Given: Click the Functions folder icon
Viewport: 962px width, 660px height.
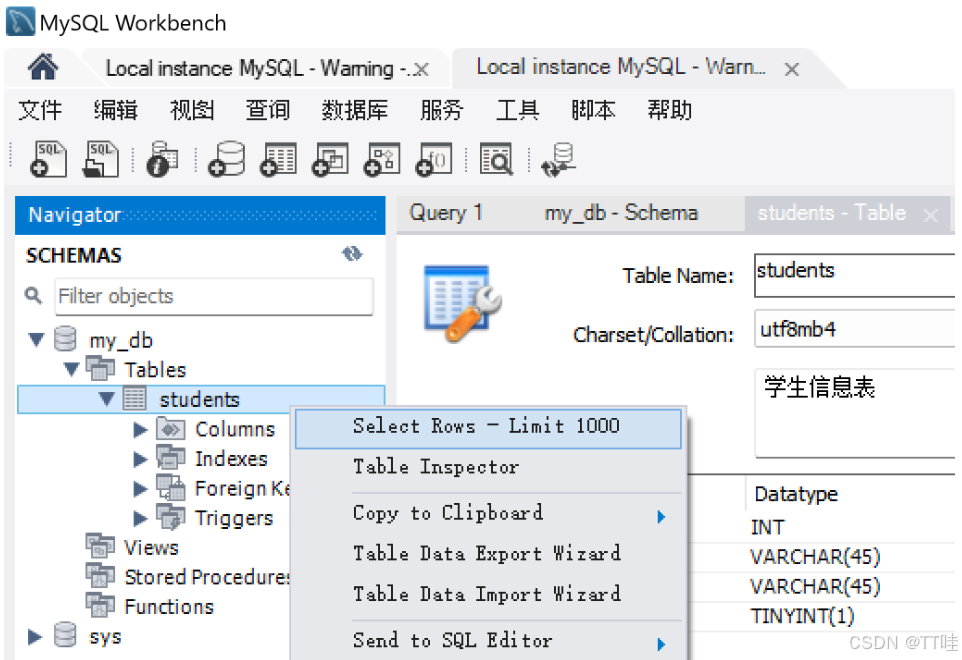Looking at the screenshot, I should 100,605.
